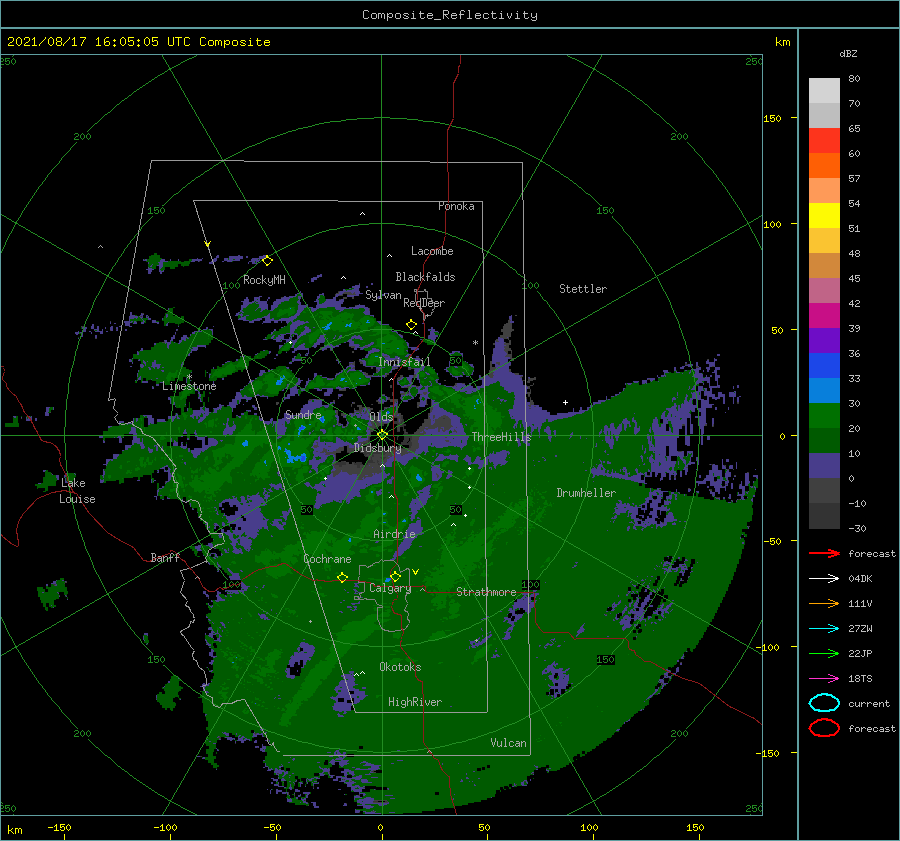Select the Stettler label

click(x=583, y=289)
